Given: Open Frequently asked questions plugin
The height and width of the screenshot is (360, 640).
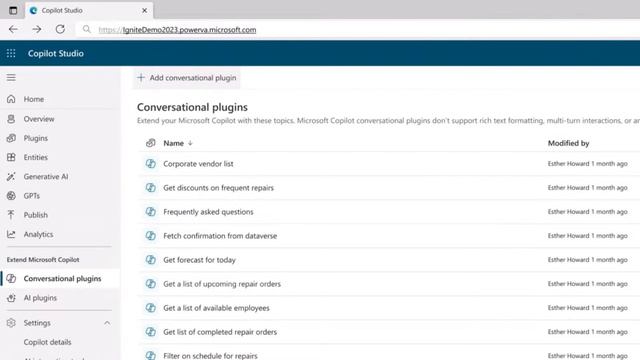Looking at the screenshot, I should point(208,212).
